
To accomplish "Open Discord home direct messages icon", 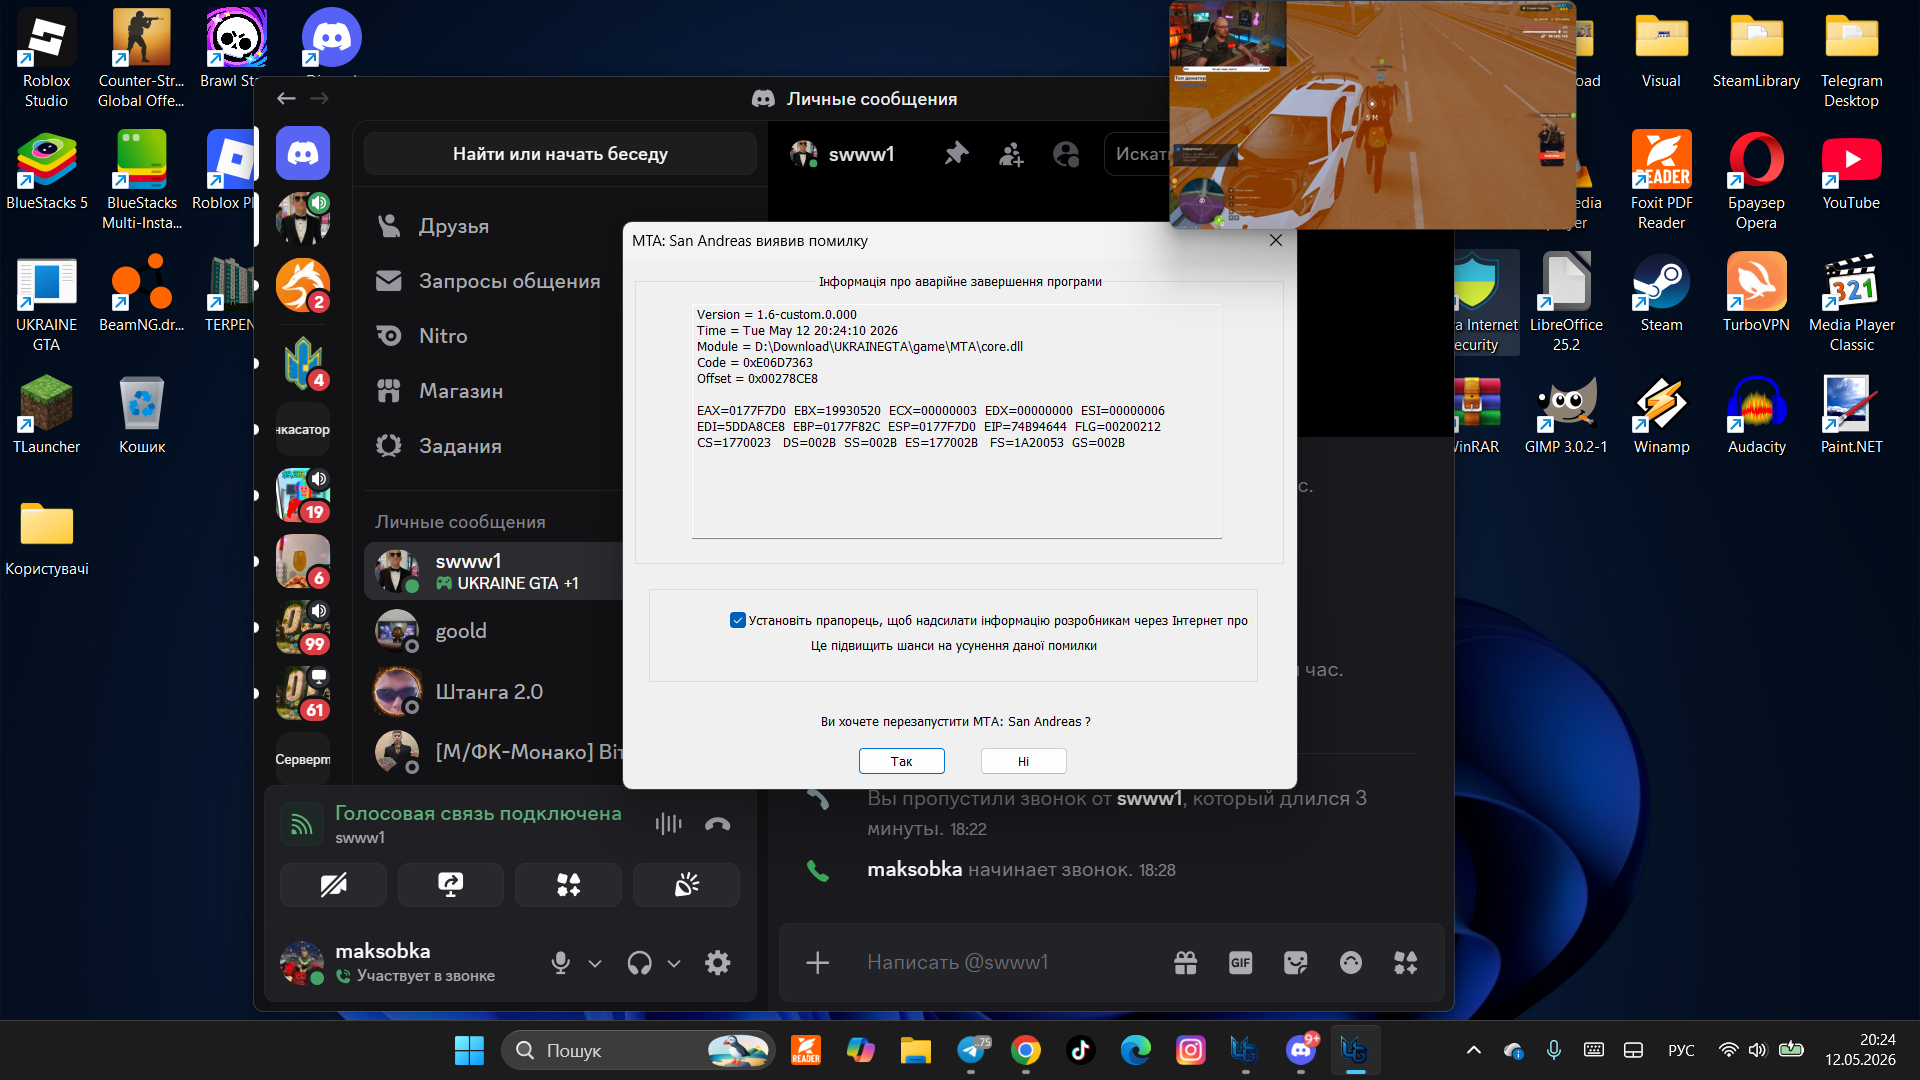I will pyautogui.click(x=303, y=153).
